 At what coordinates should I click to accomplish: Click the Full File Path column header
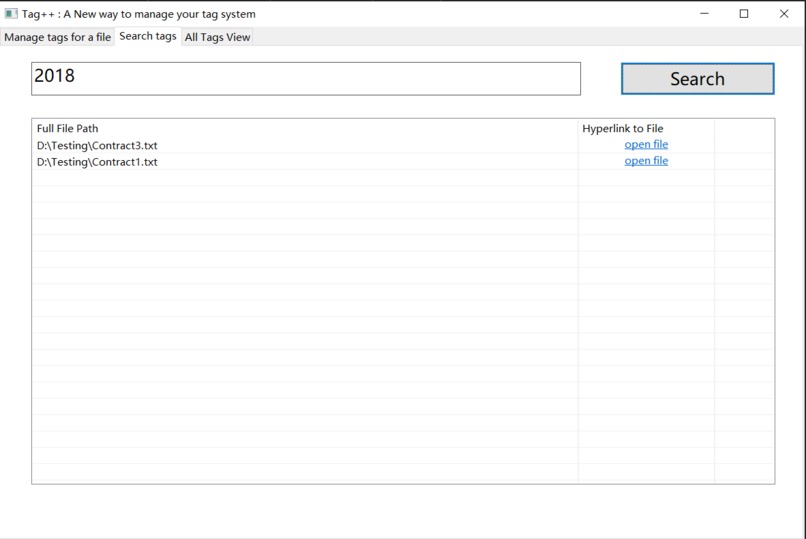click(x=305, y=128)
